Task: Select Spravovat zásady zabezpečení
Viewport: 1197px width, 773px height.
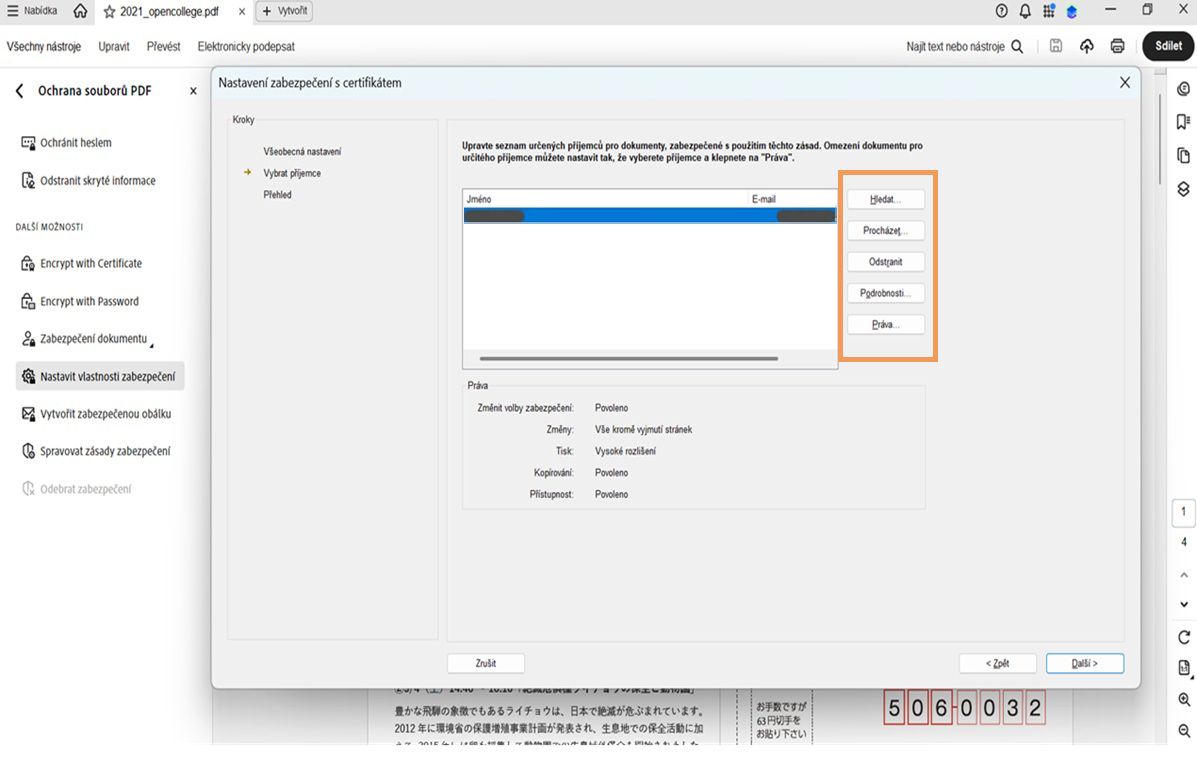Action: pyautogui.click(x=96, y=451)
